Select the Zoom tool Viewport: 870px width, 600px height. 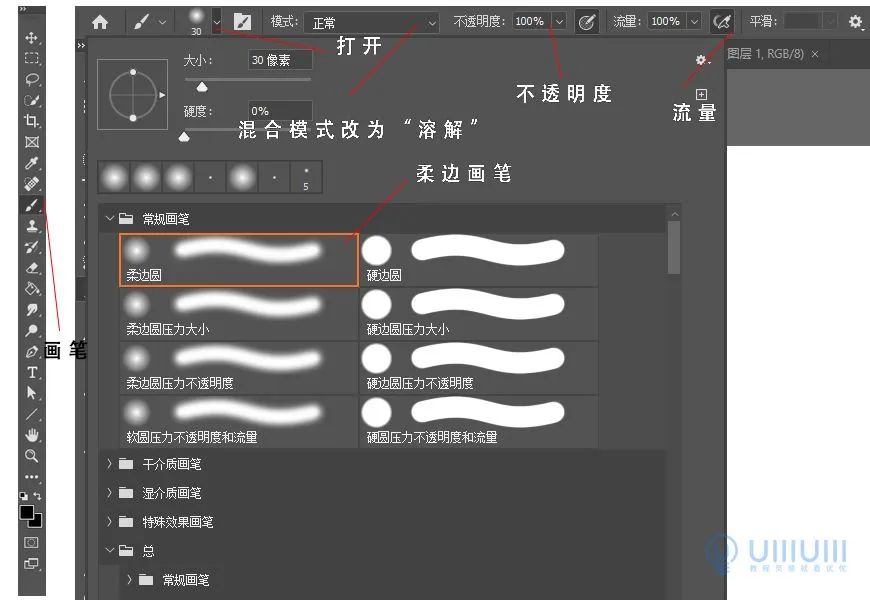pyautogui.click(x=33, y=456)
